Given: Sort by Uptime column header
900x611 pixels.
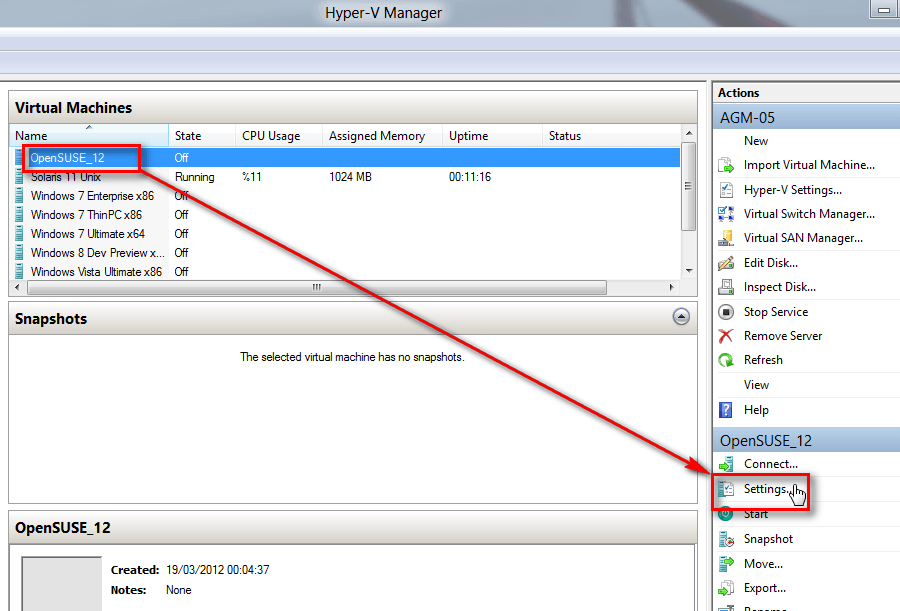Looking at the screenshot, I should tap(492, 136).
